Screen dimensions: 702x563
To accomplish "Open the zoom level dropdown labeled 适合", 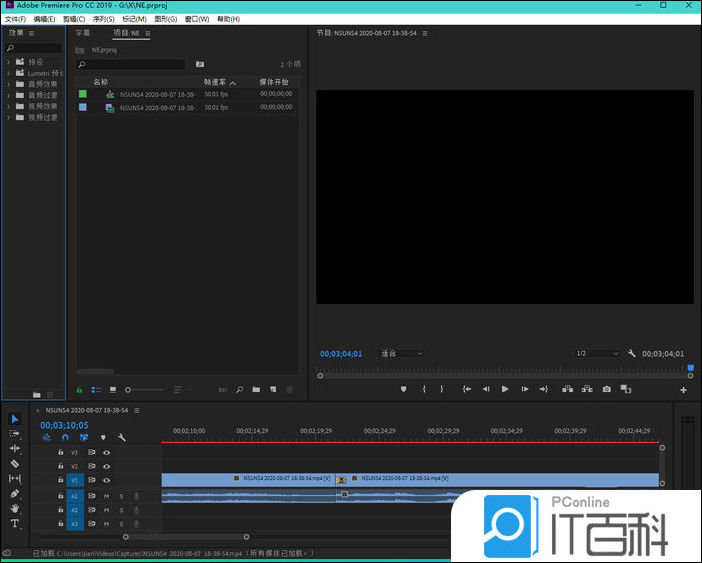I will pos(401,354).
